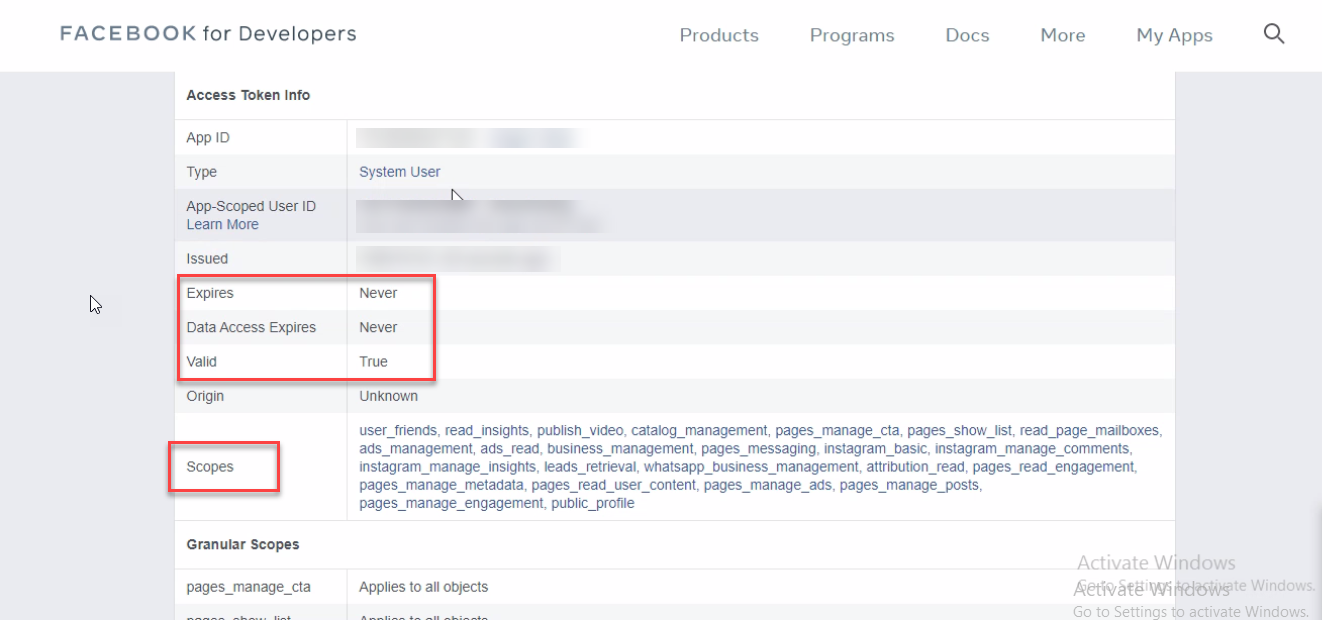This screenshot has width=1322, height=620.
Task: Select the Type row label
Action: pyautogui.click(x=201, y=172)
